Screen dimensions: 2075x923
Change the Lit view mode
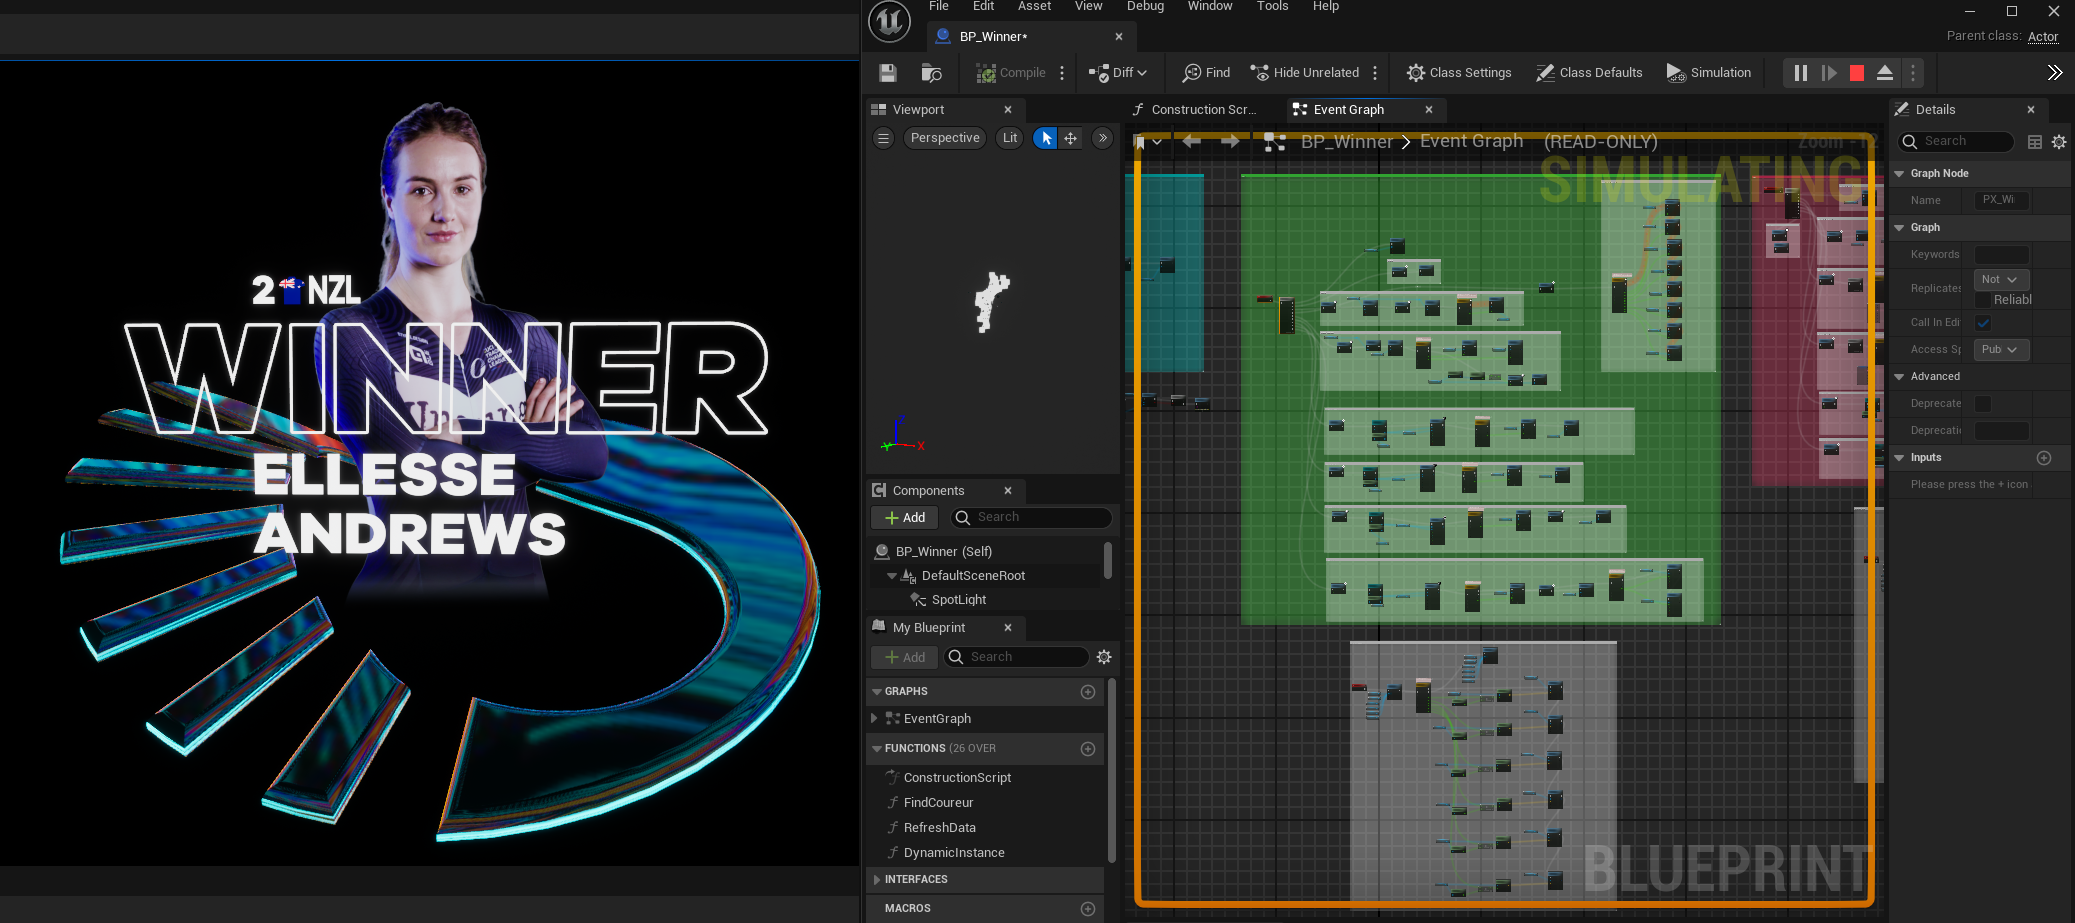1010,138
